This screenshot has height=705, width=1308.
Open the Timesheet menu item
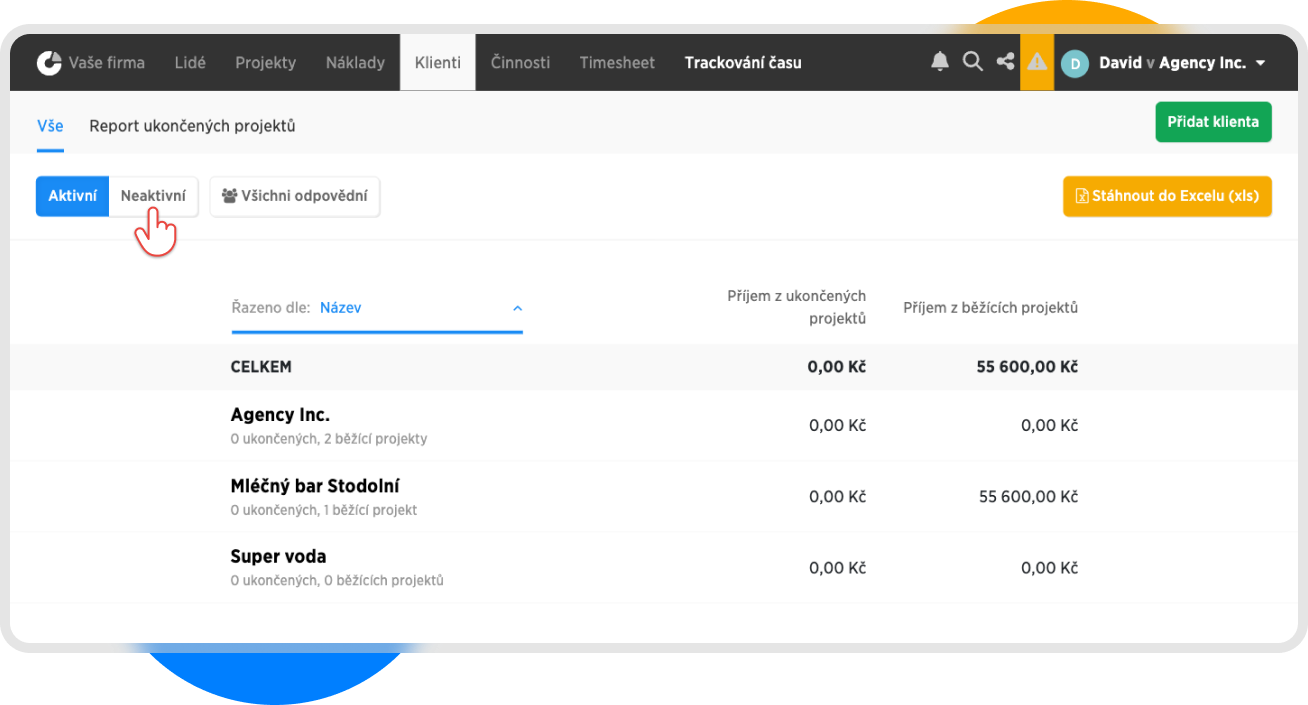[x=617, y=63]
